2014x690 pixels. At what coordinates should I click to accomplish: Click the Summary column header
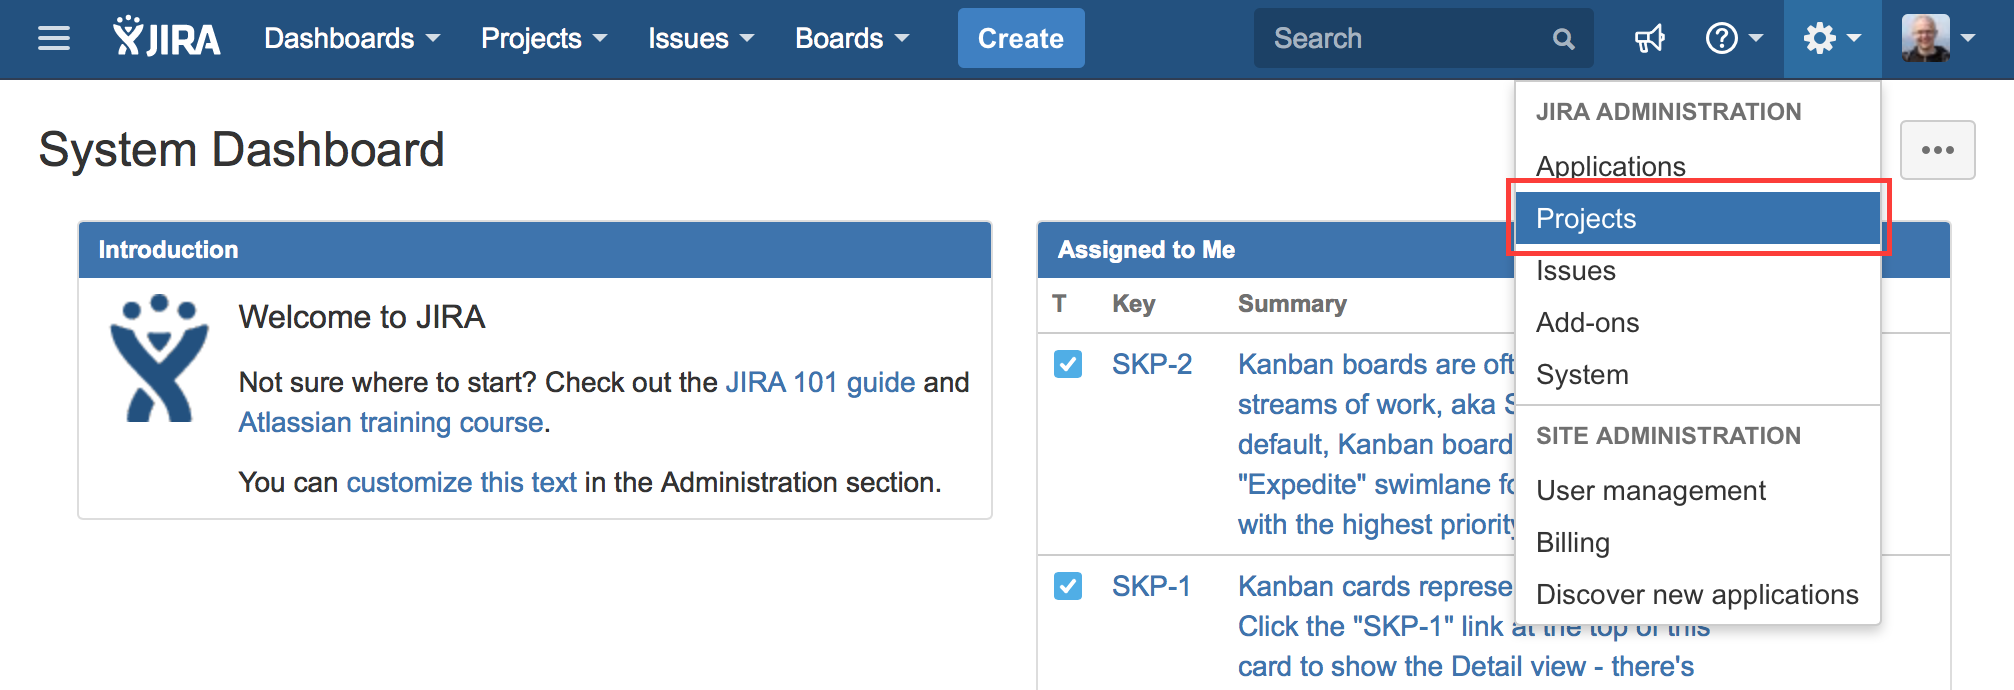(1292, 304)
